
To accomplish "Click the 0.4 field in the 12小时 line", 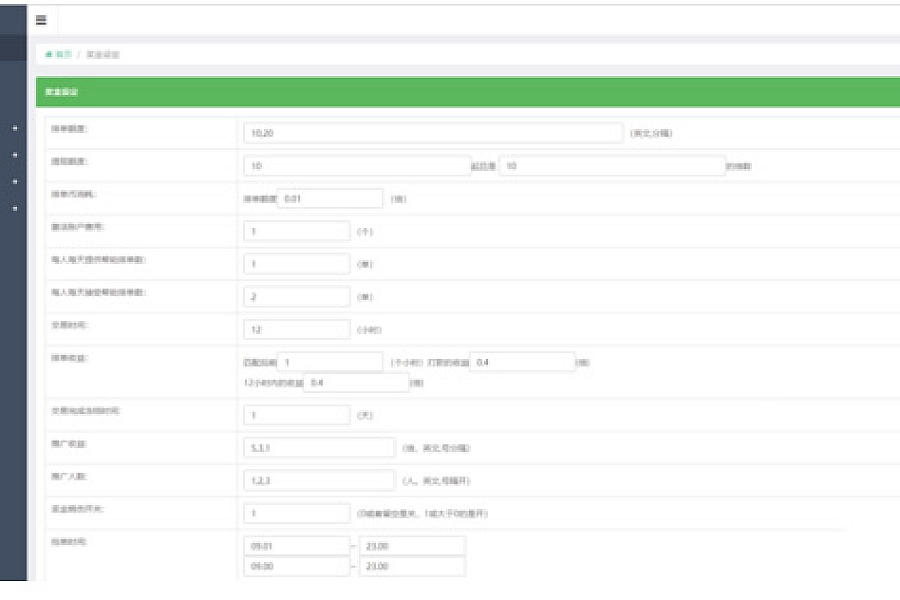I will [356, 382].
